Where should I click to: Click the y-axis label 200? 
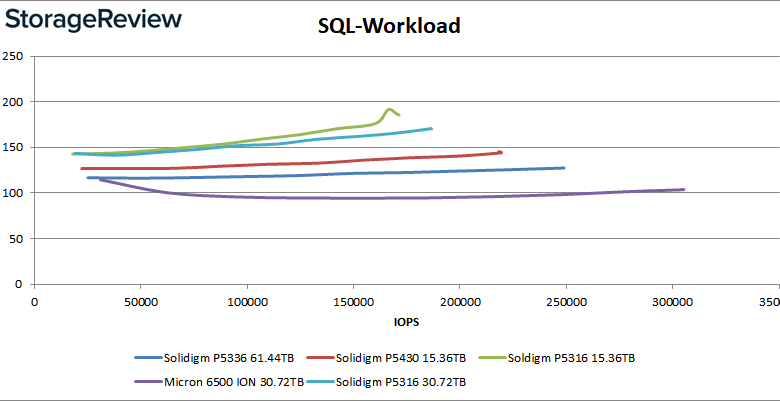[14, 101]
